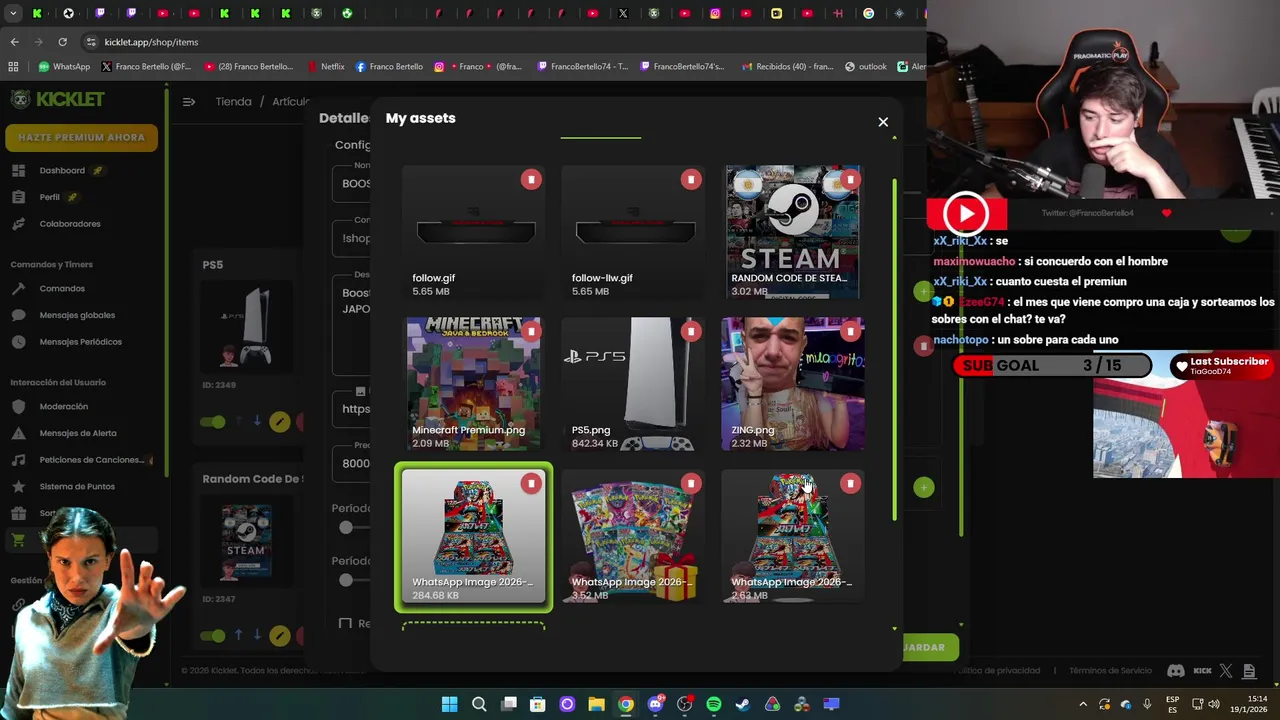Open Mensajes Periódicos
This screenshot has height=720, width=1280.
[x=80, y=342]
